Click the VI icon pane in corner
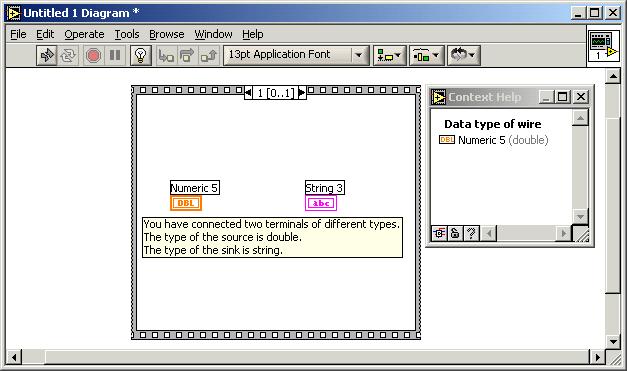 [603, 46]
